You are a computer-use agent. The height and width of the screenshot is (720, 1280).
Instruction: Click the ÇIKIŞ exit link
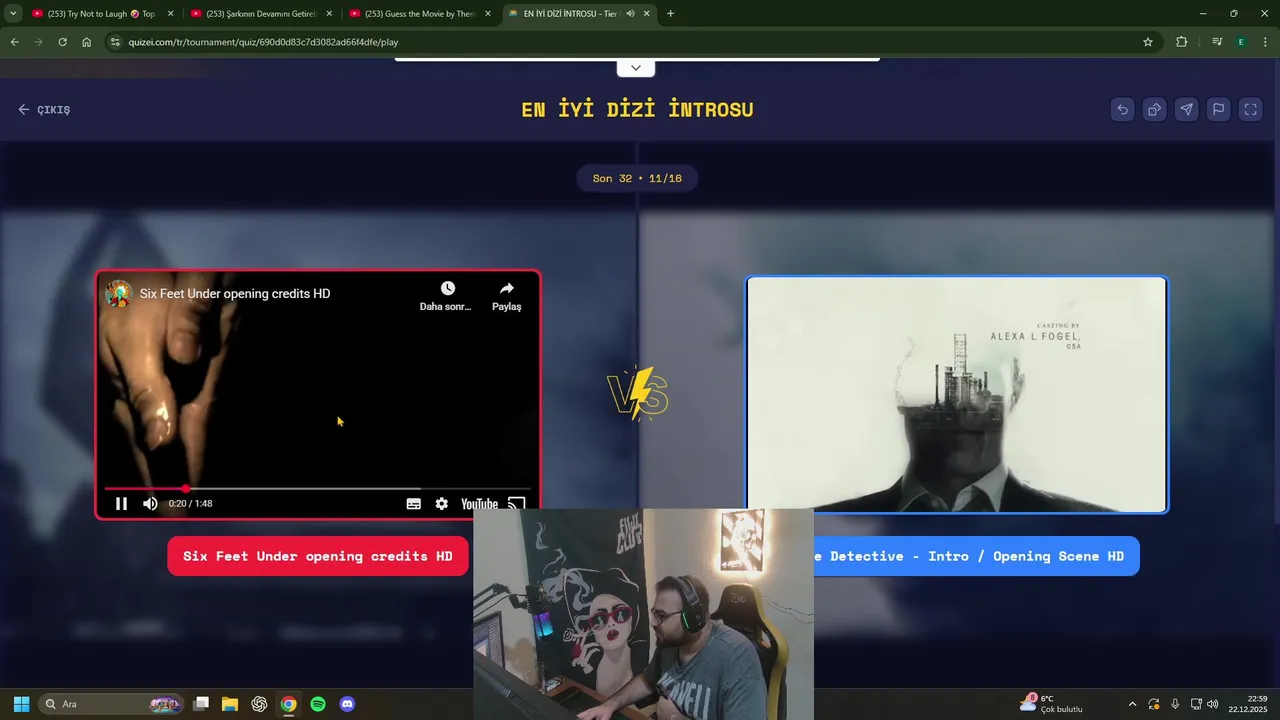[x=44, y=110]
